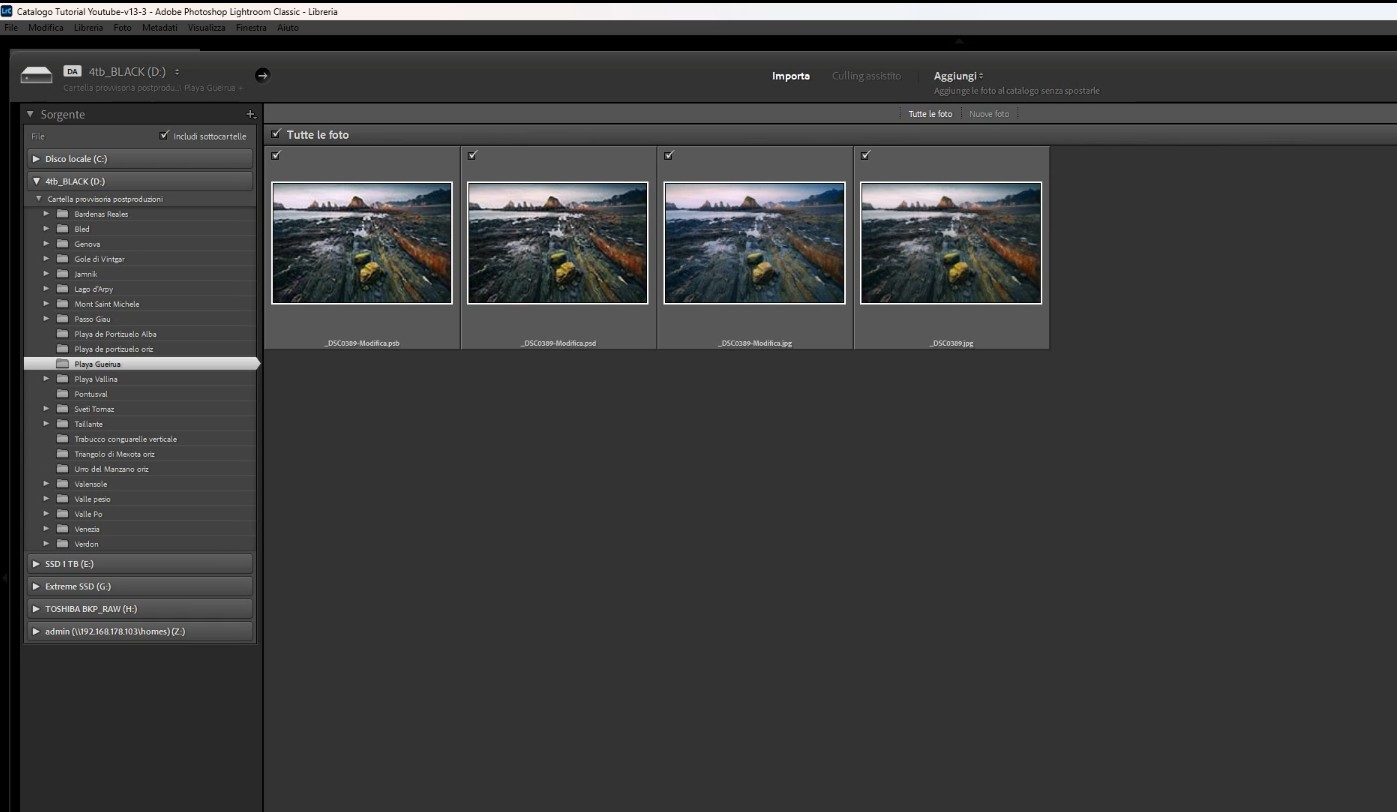Open the Metadati menu
The width and height of the screenshot is (1397, 812).
(159, 27)
